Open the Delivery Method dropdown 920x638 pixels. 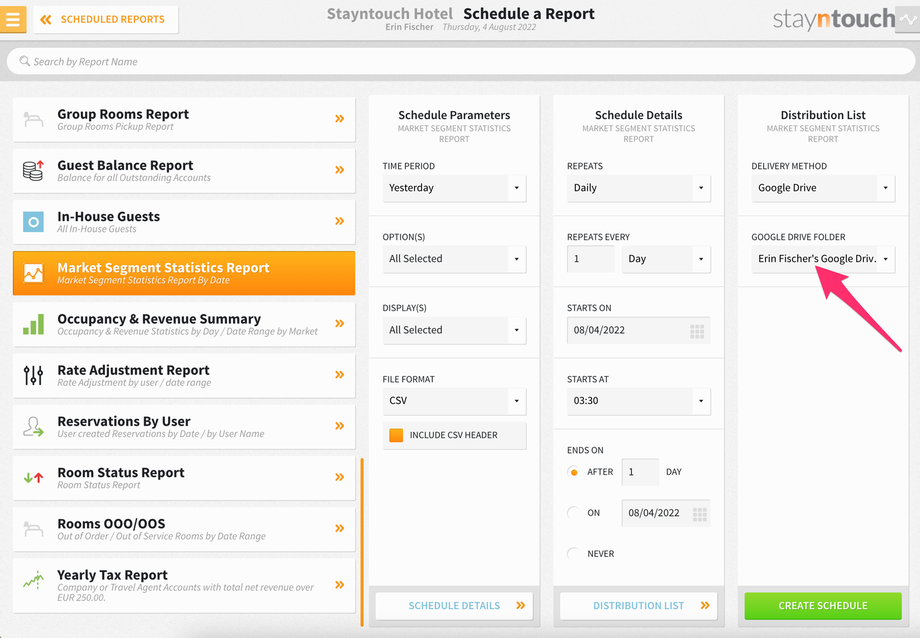click(x=823, y=188)
